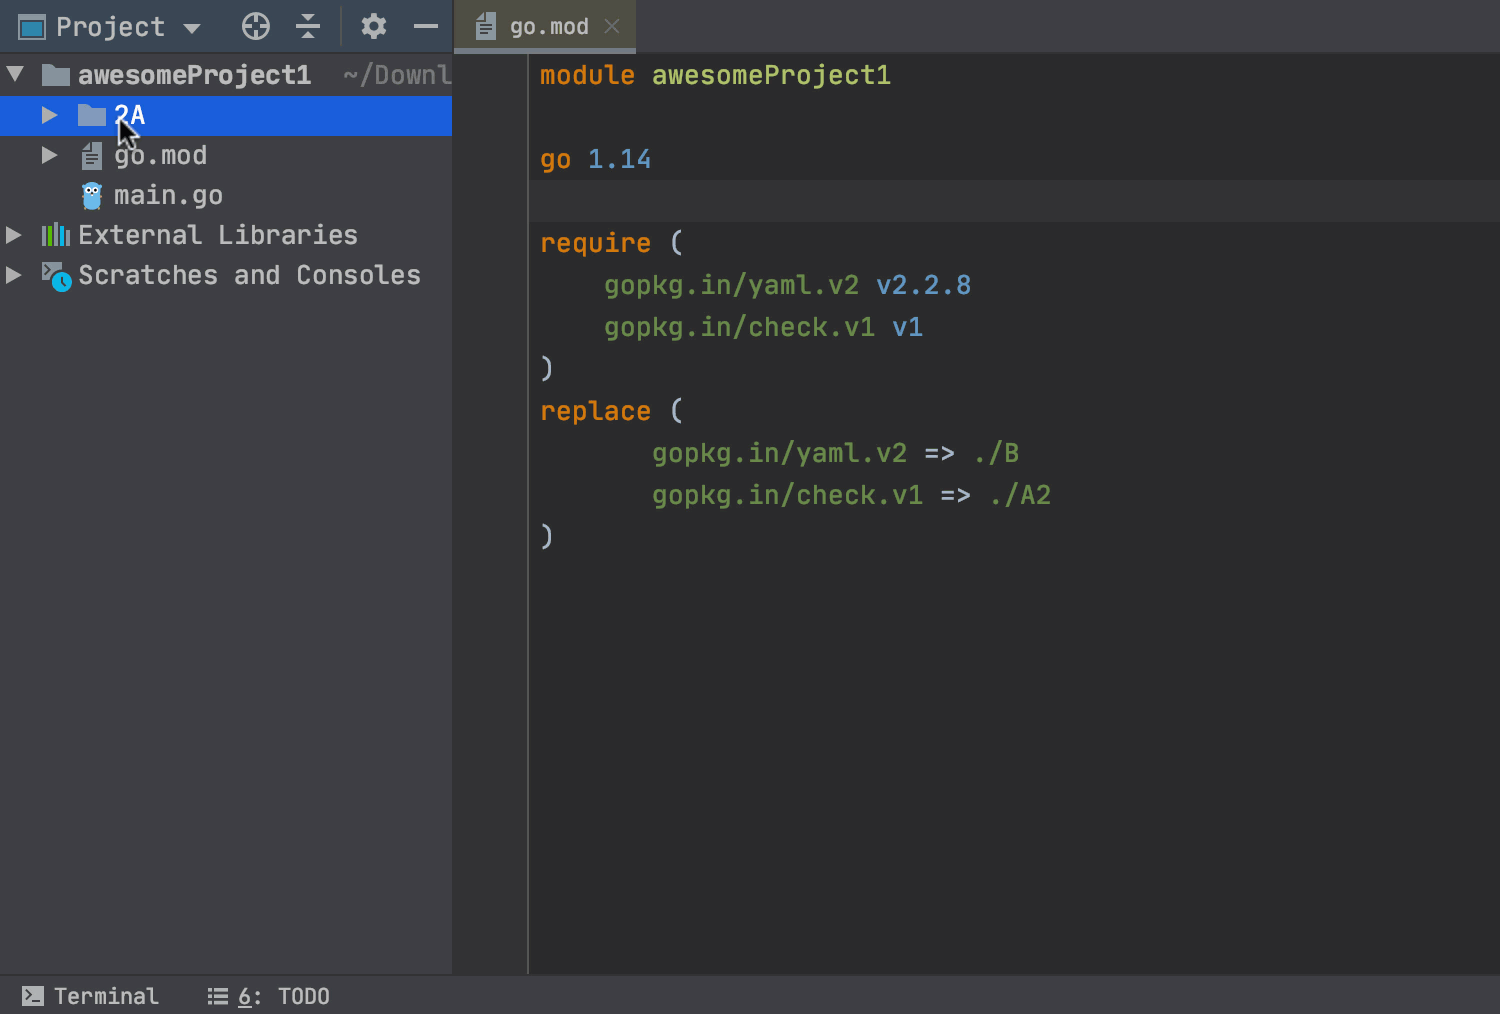Screen dimensions: 1500x1014
Task: Click the closing parenthesis of require block
Action: coord(546,369)
